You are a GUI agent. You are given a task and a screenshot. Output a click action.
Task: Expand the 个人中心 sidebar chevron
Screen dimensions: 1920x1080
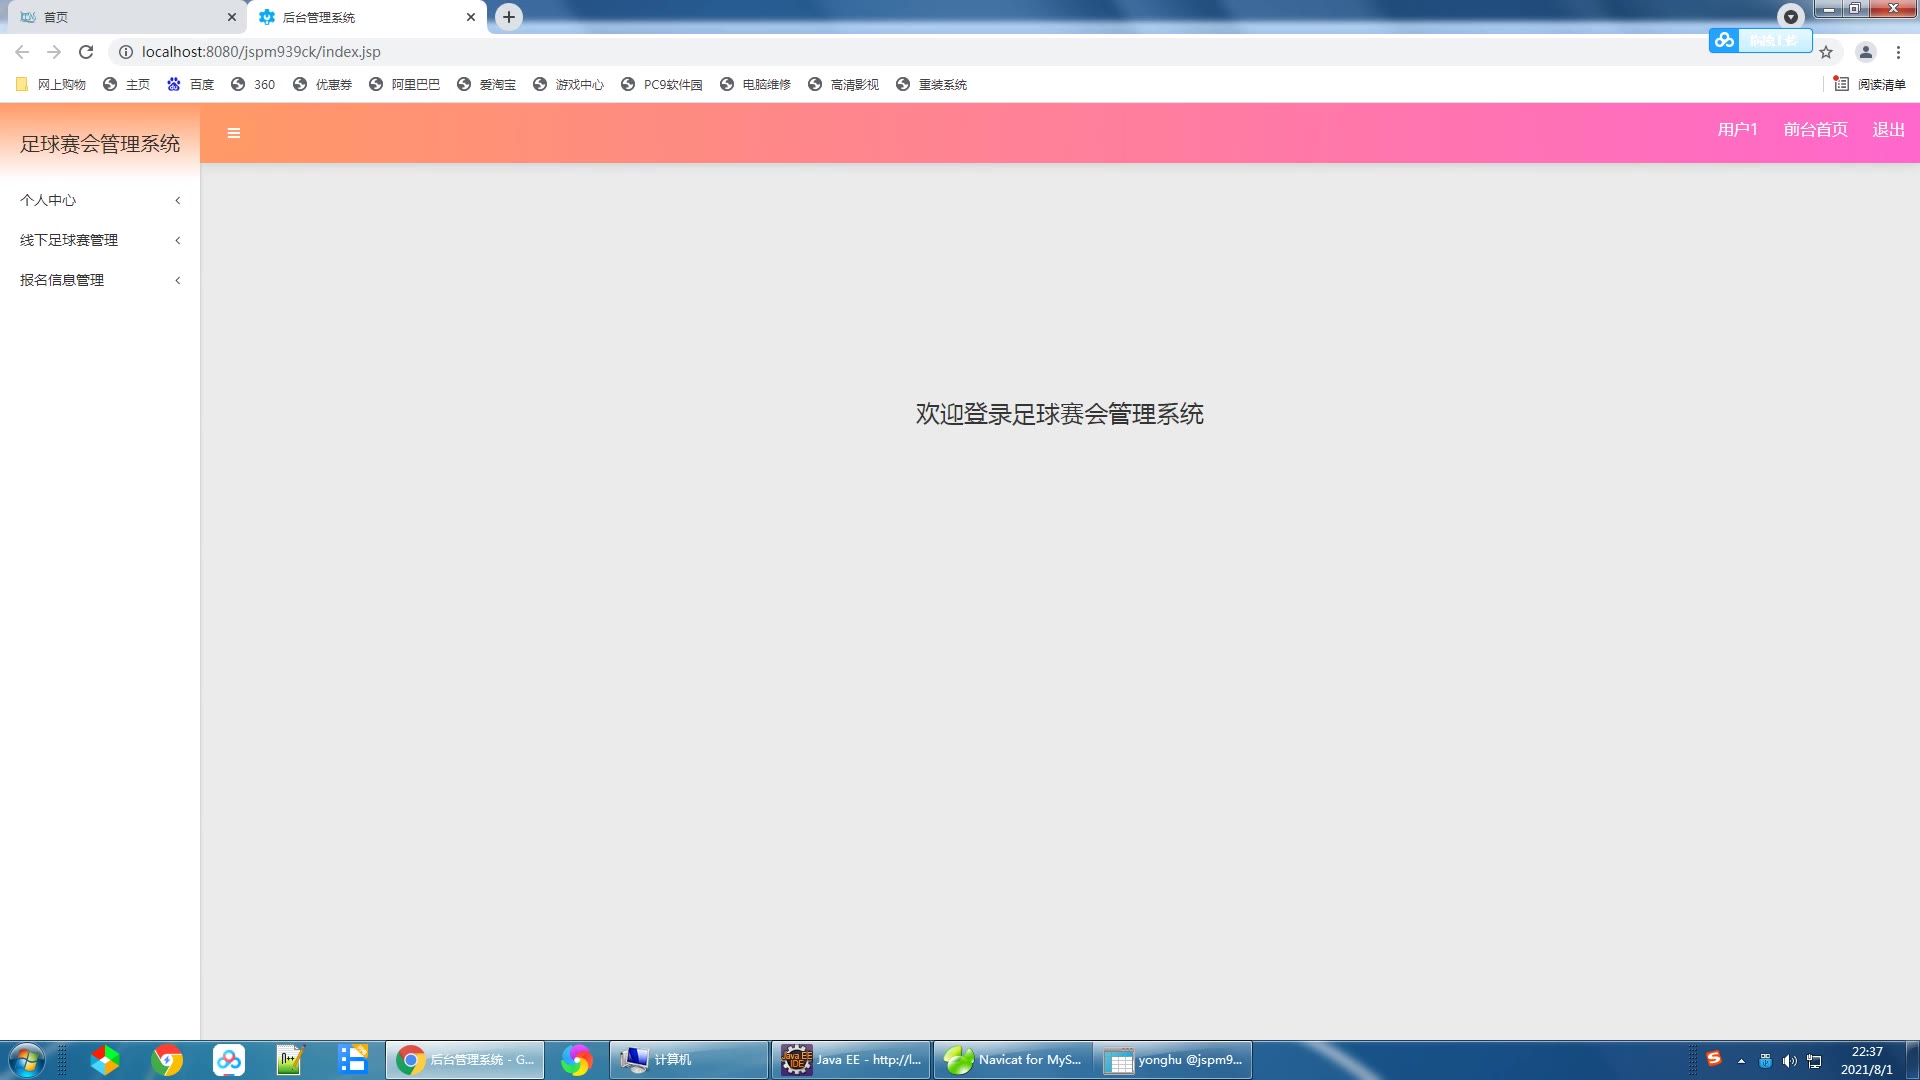click(x=178, y=200)
